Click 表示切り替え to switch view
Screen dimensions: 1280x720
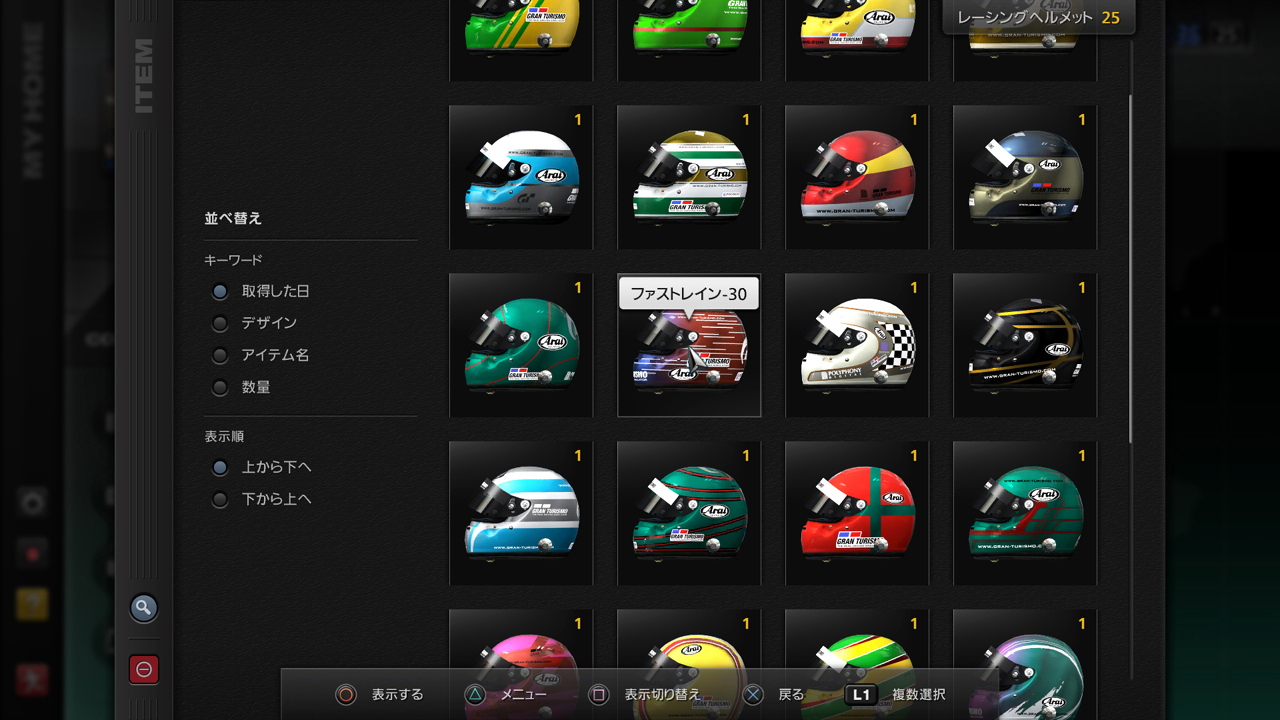(x=663, y=694)
